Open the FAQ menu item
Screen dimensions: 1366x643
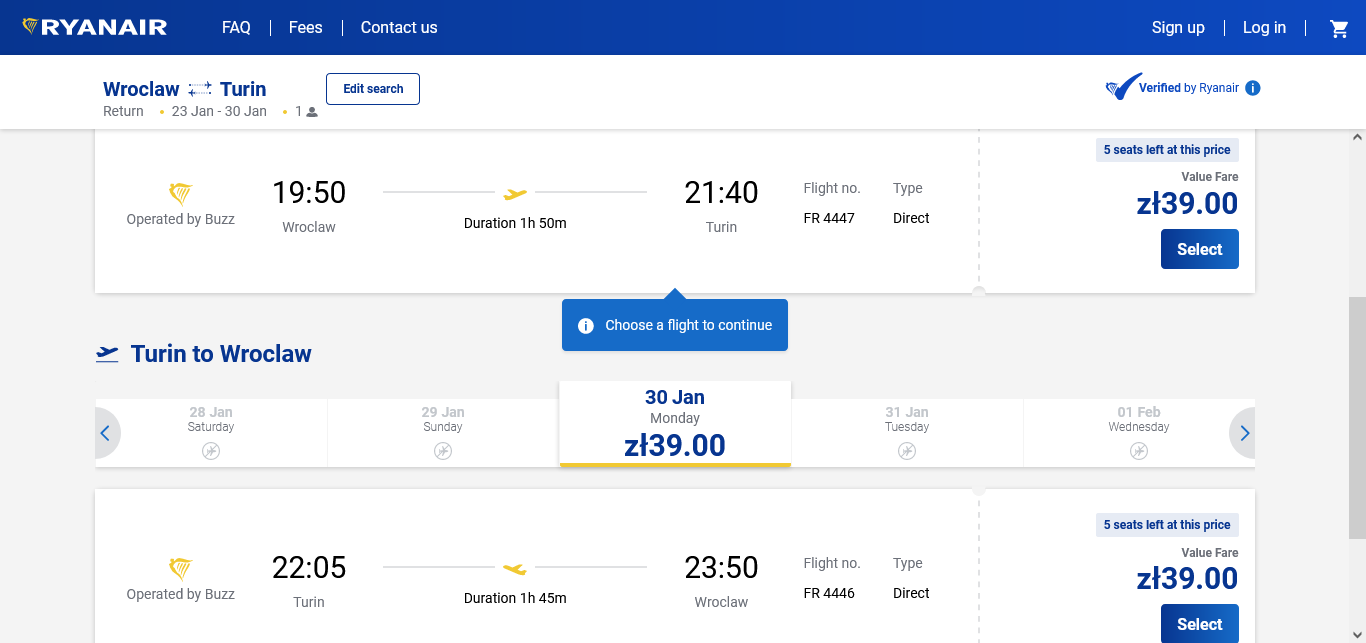236,28
